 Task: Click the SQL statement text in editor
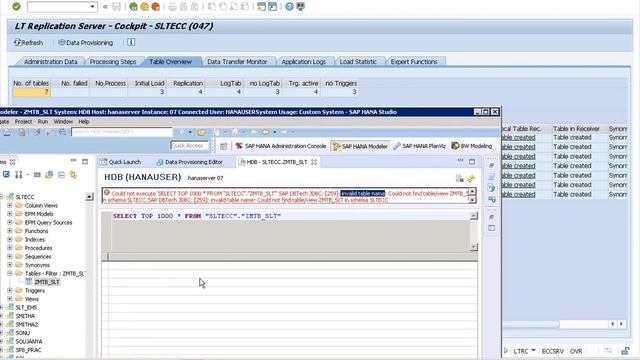click(x=197, y=216)
